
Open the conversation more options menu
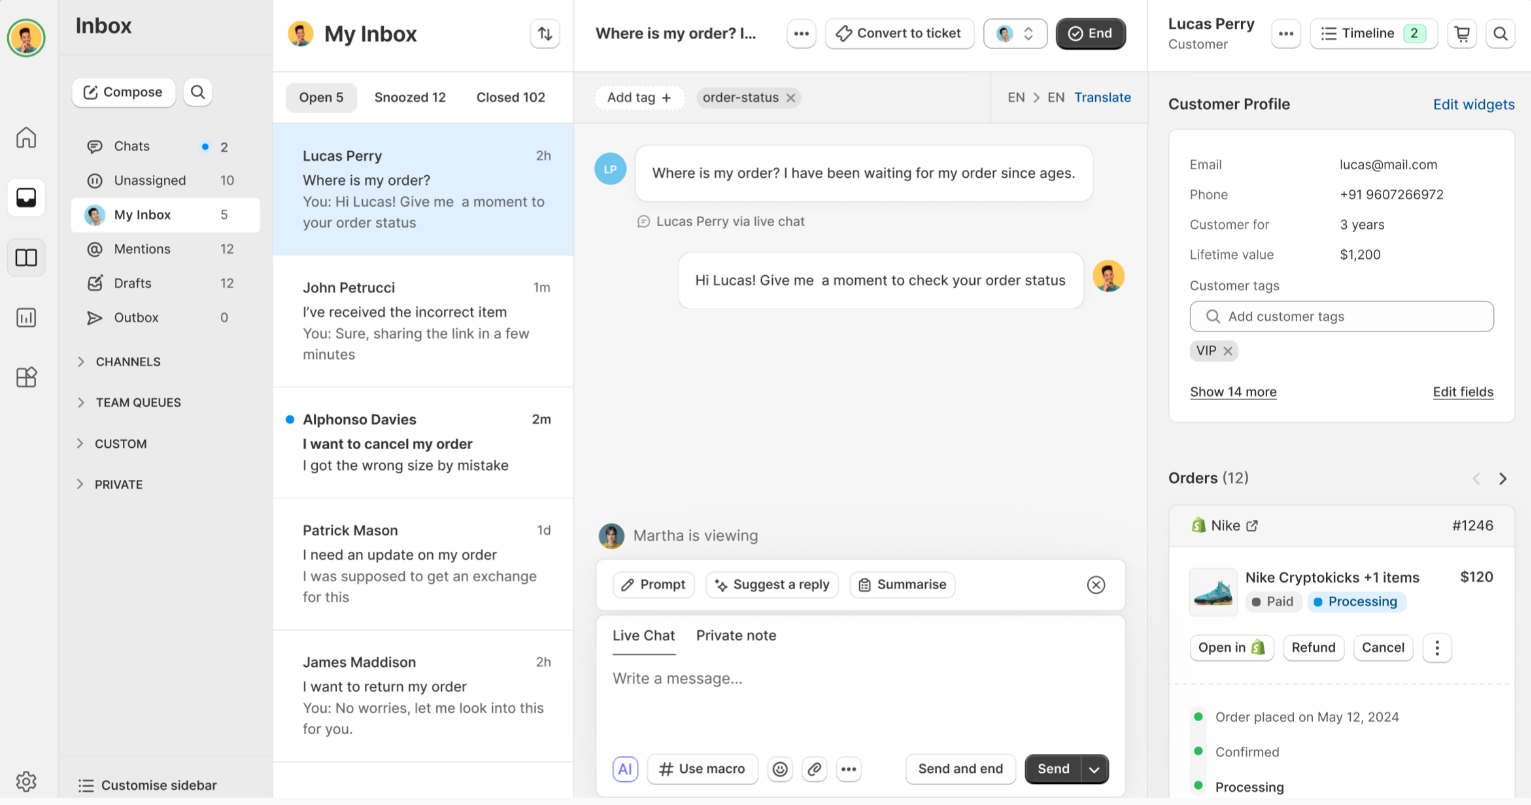801,34
